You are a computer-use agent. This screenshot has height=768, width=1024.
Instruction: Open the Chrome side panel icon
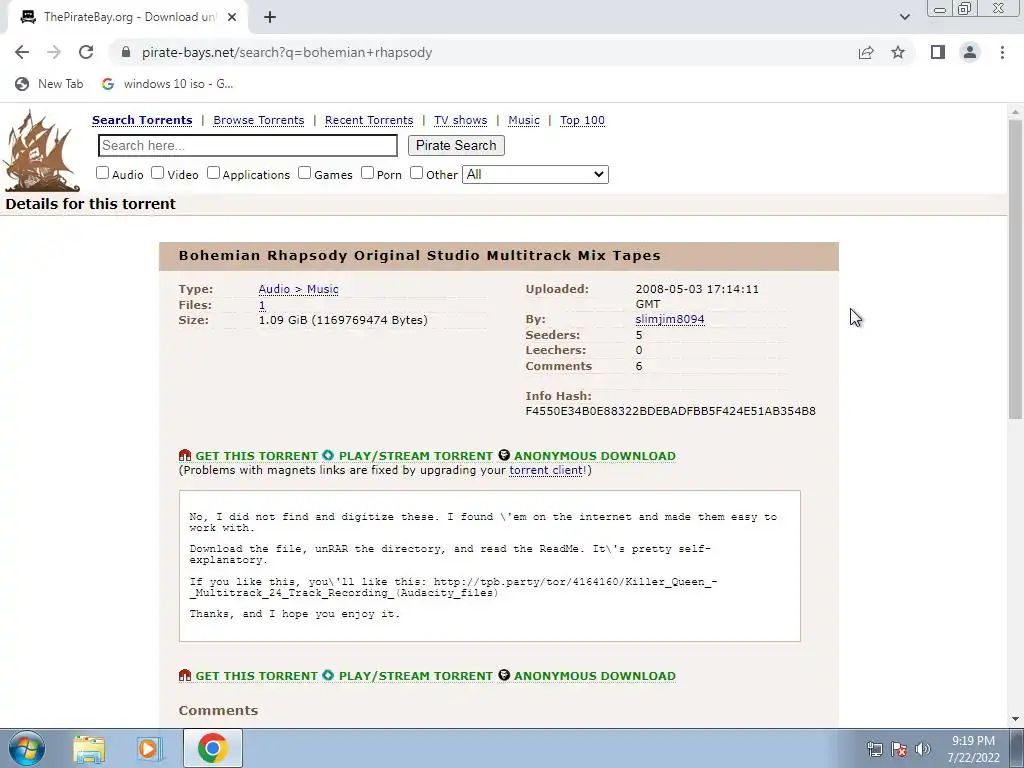[x=938, y=52]
